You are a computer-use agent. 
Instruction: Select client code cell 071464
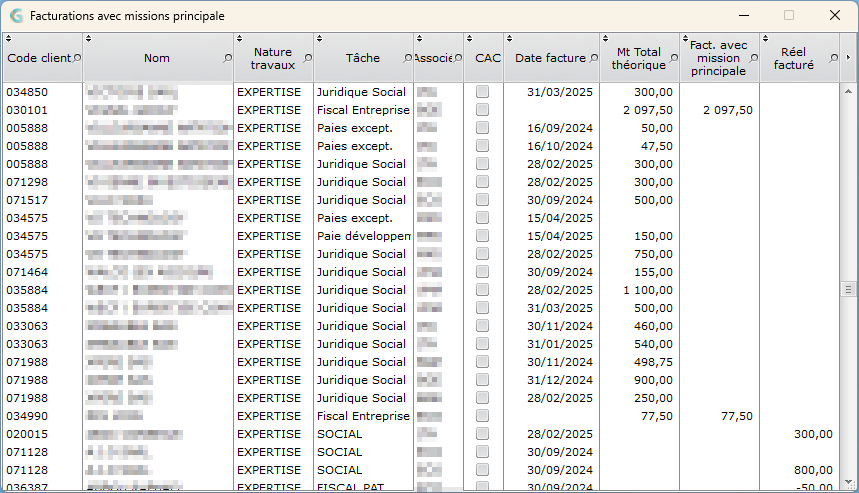27,272
